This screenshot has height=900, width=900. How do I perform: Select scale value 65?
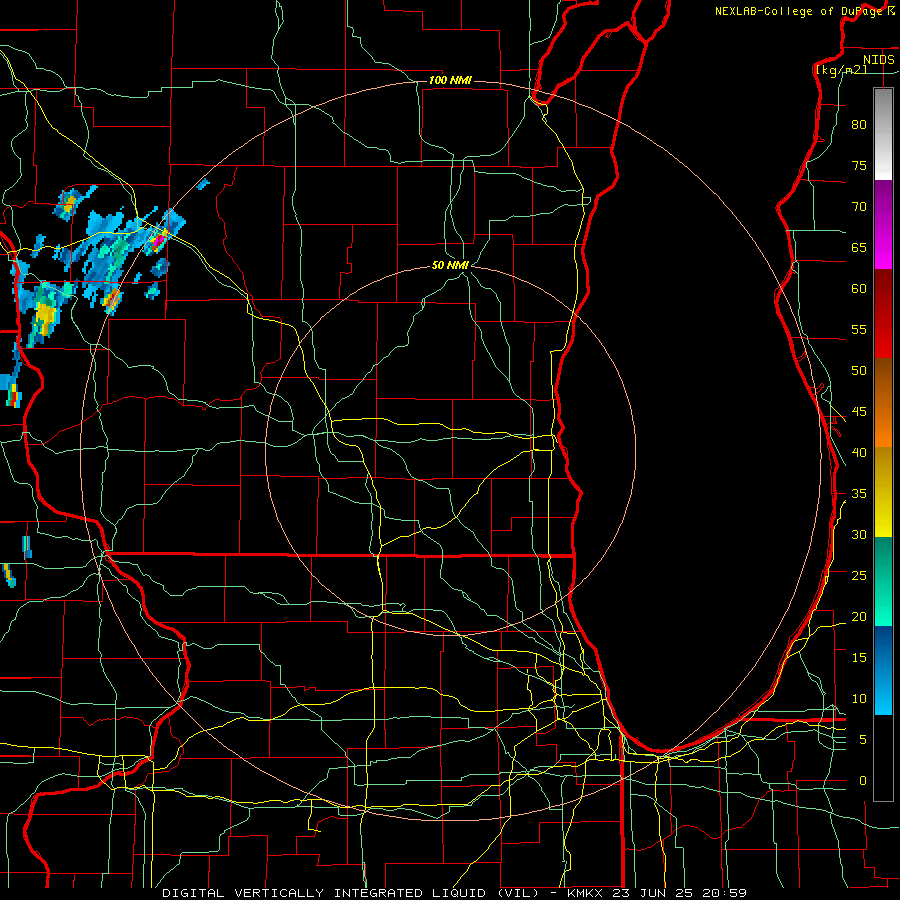coord(859,247)
